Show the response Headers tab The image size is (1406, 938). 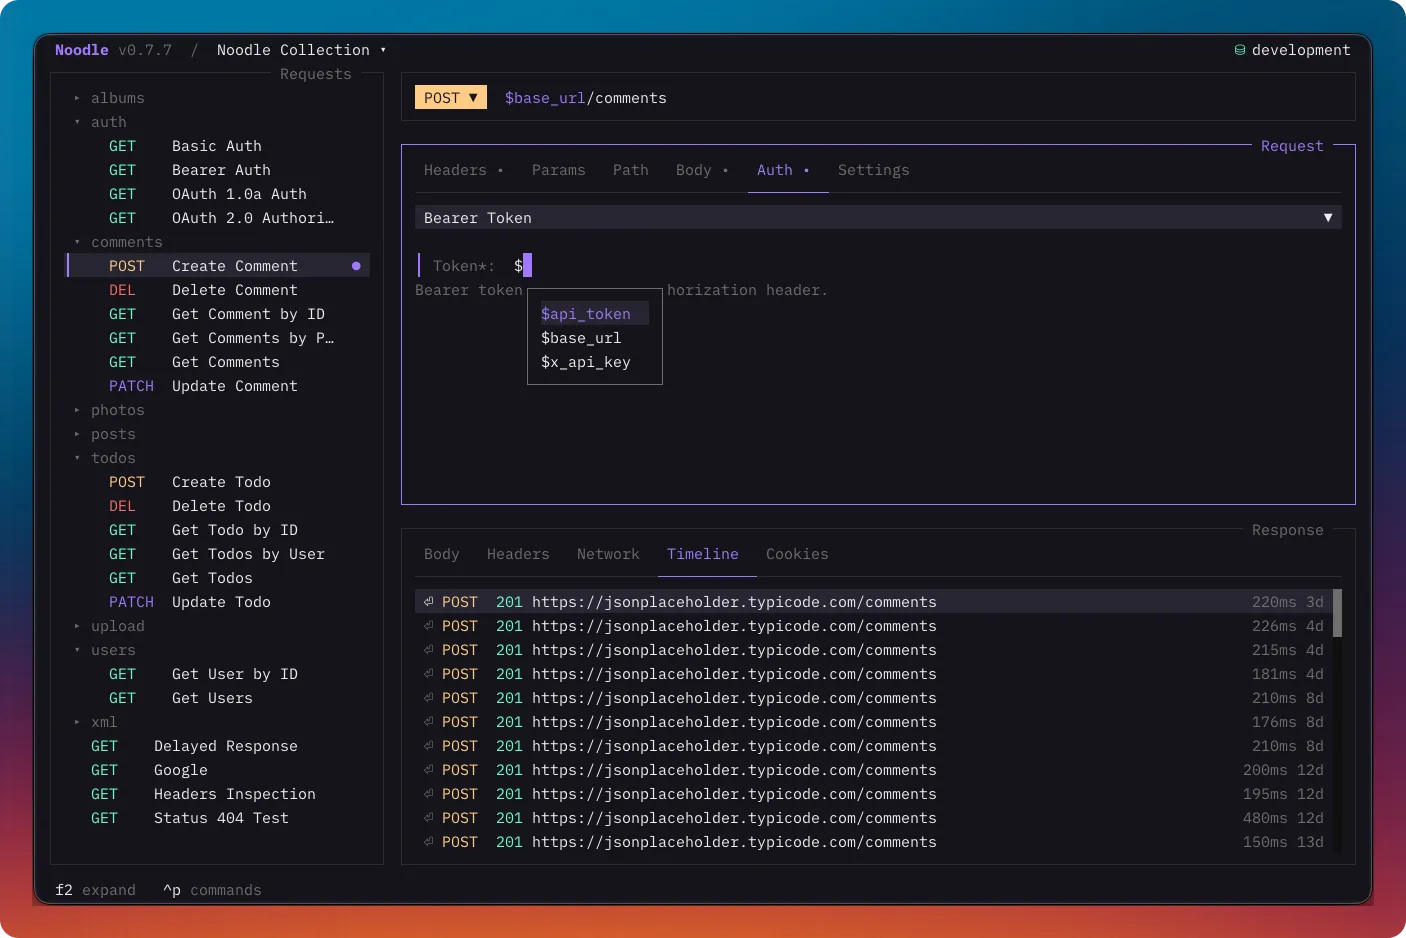click(x=518, y=554)
